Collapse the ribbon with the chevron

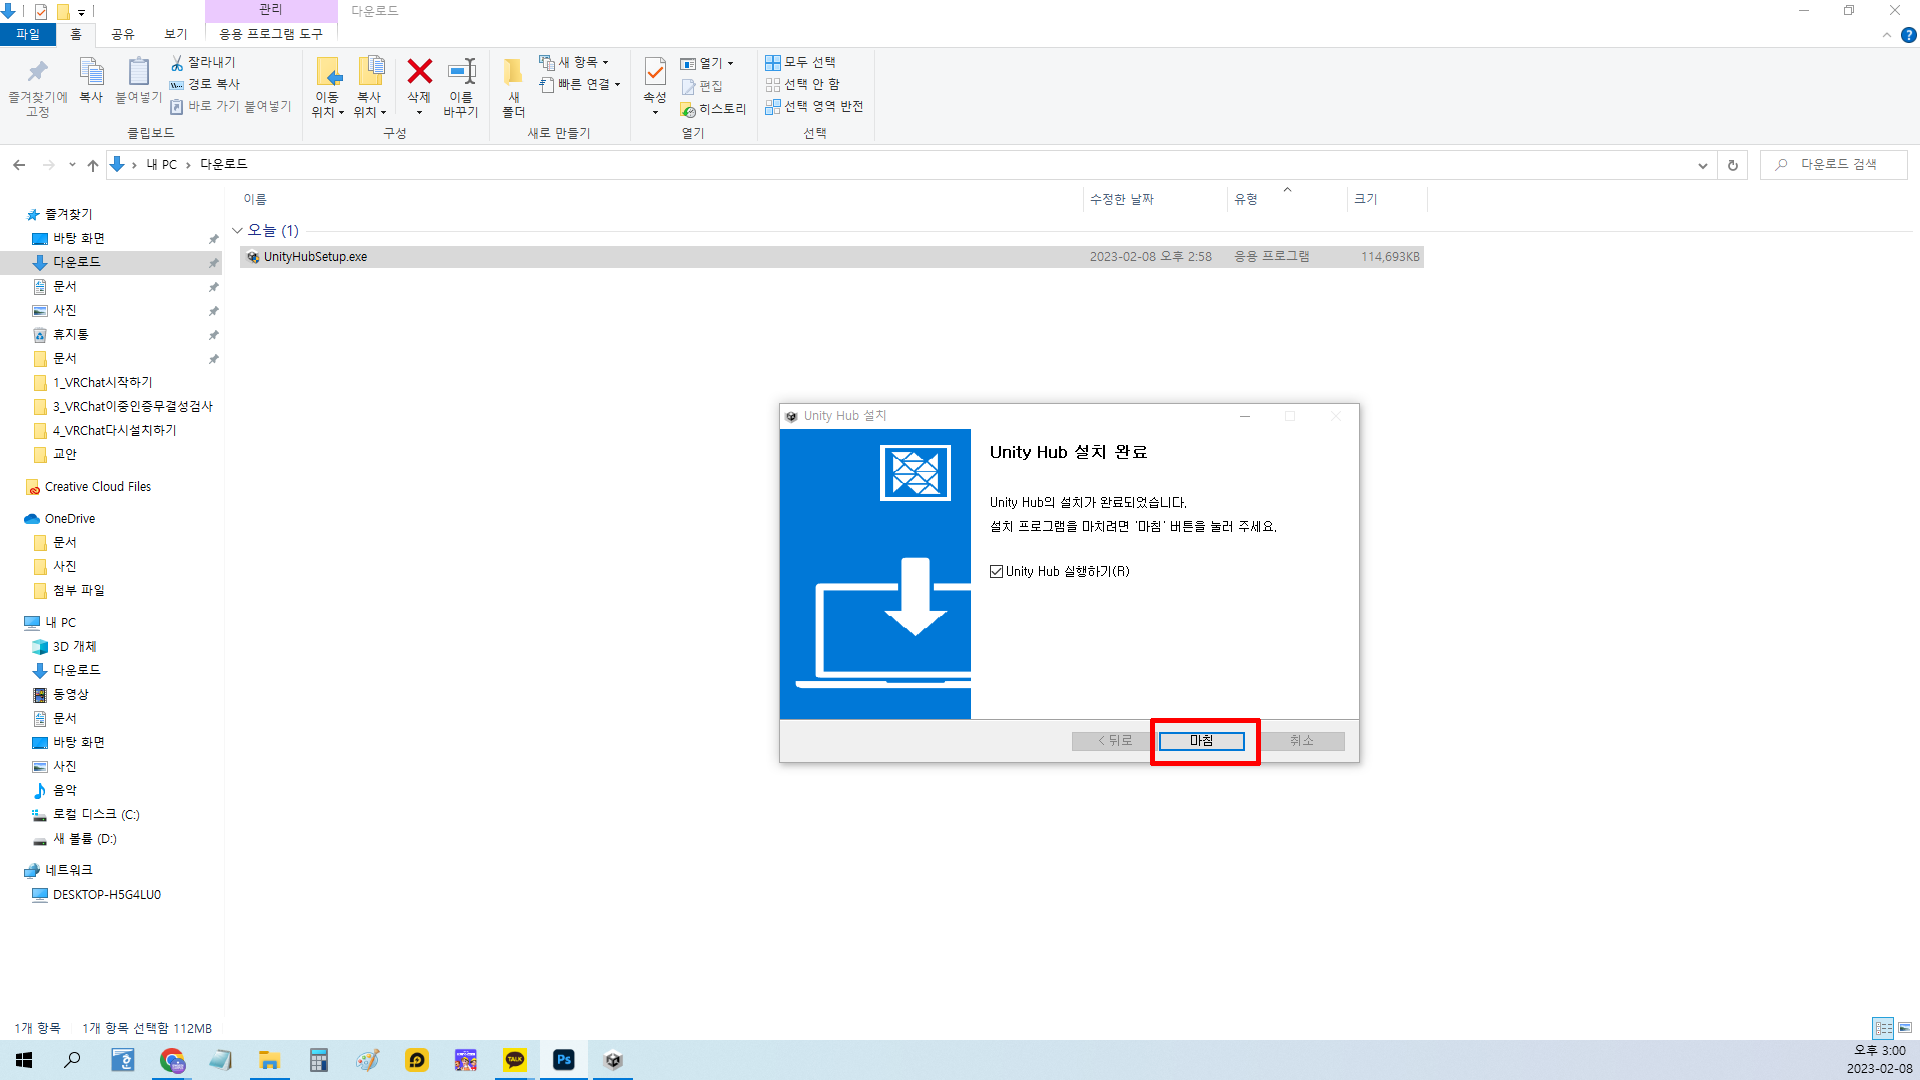point(1887,35)
